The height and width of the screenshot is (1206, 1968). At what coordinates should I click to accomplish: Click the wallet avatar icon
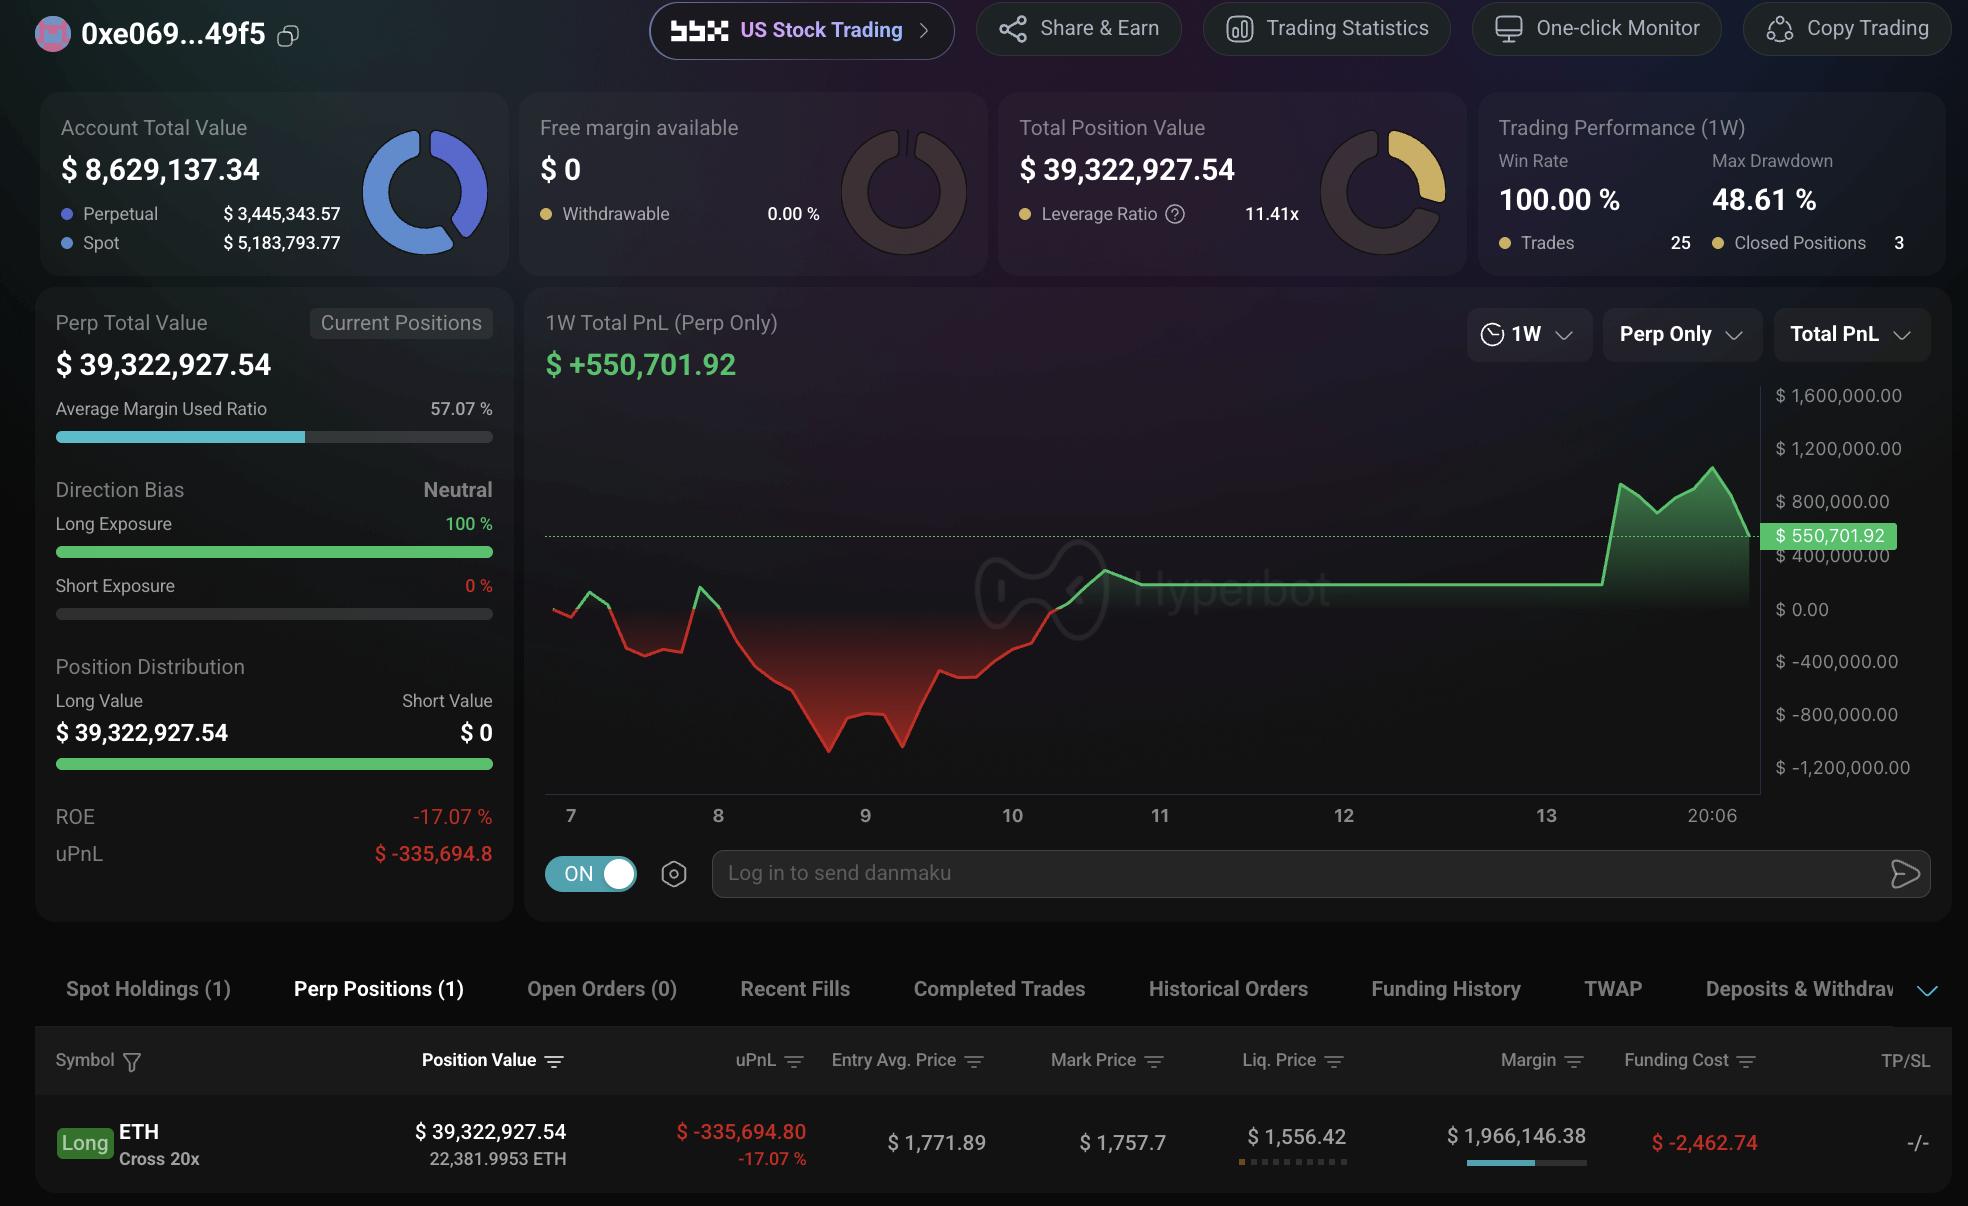pyautogui.click(x=53, y=34)
